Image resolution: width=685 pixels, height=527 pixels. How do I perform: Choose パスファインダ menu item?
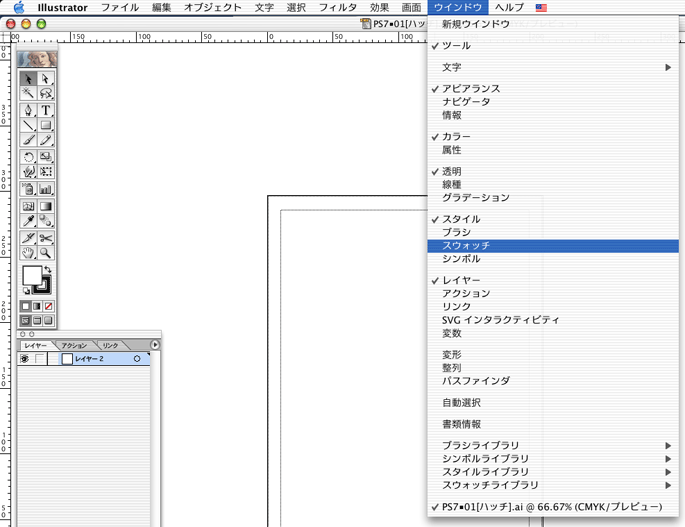[553, 381]
